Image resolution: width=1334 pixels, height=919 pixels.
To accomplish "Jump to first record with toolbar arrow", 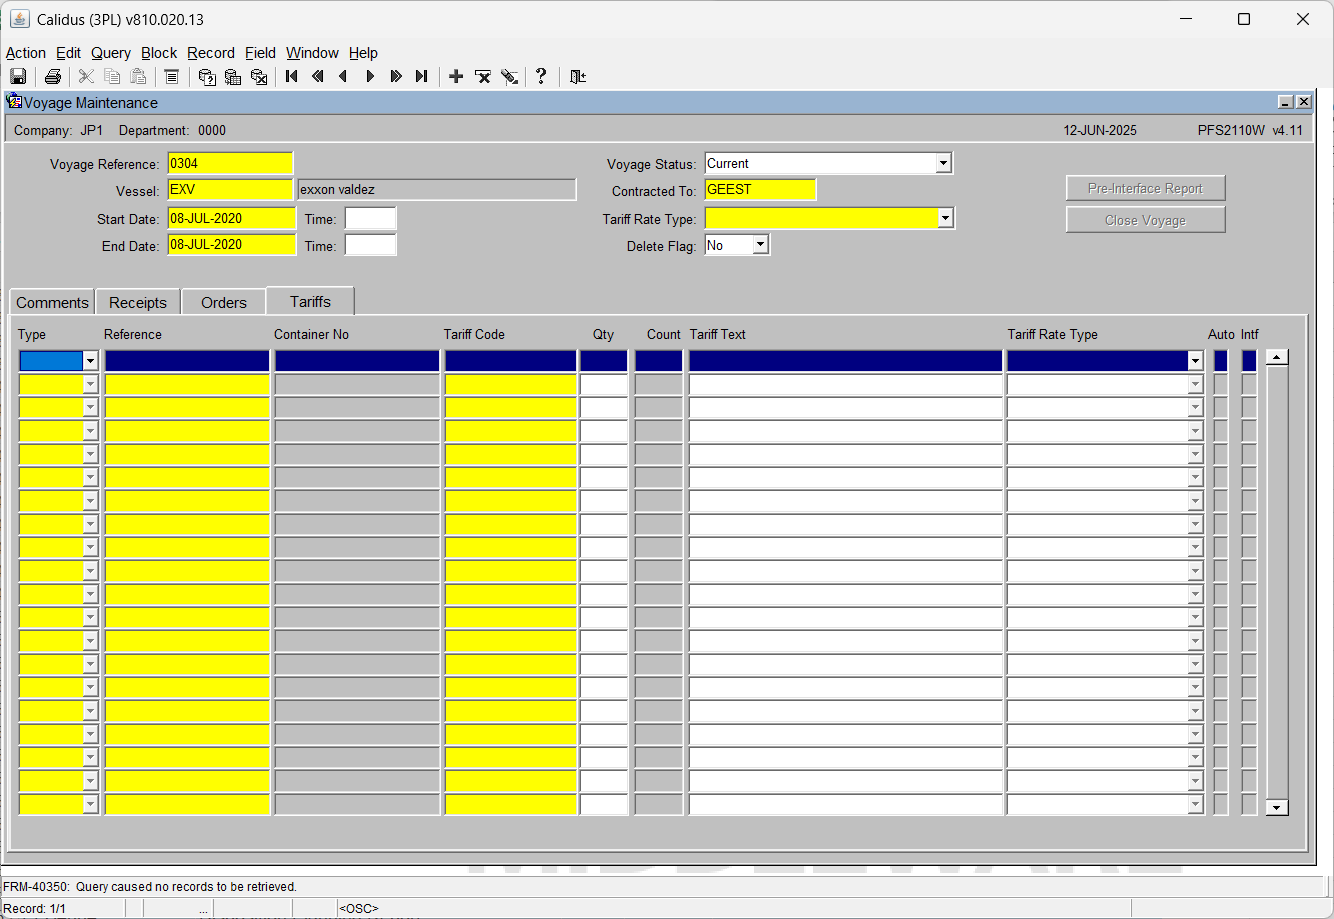I will [x=292, y=76].
